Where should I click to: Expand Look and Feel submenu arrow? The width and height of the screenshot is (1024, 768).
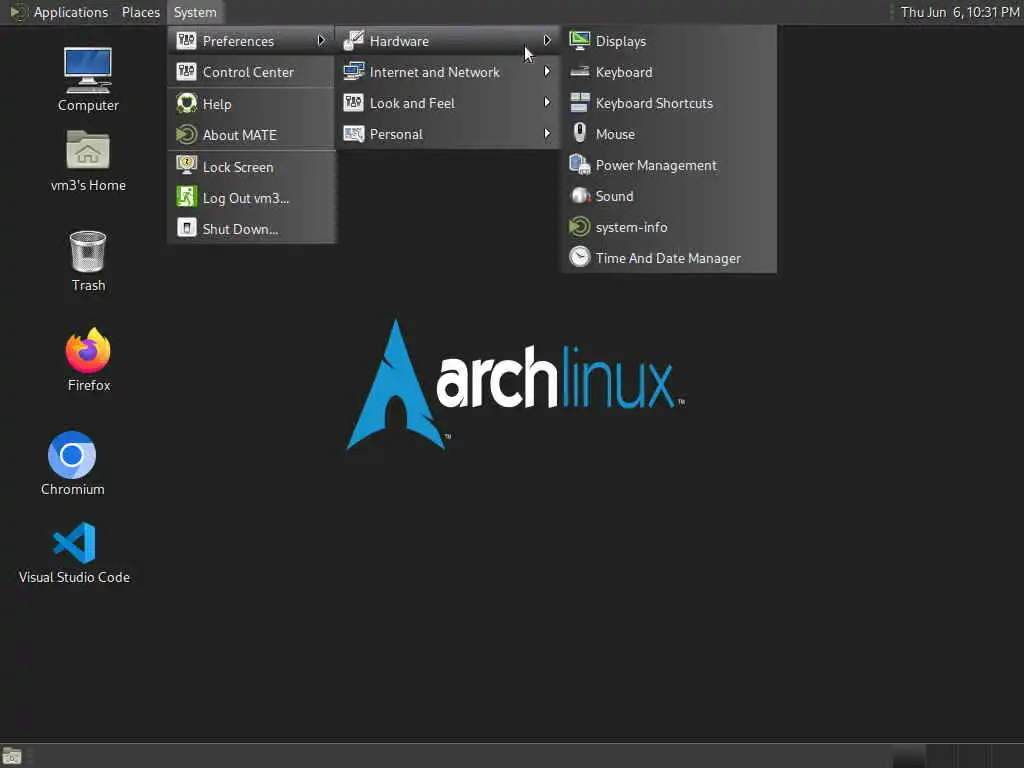(547, 103)
